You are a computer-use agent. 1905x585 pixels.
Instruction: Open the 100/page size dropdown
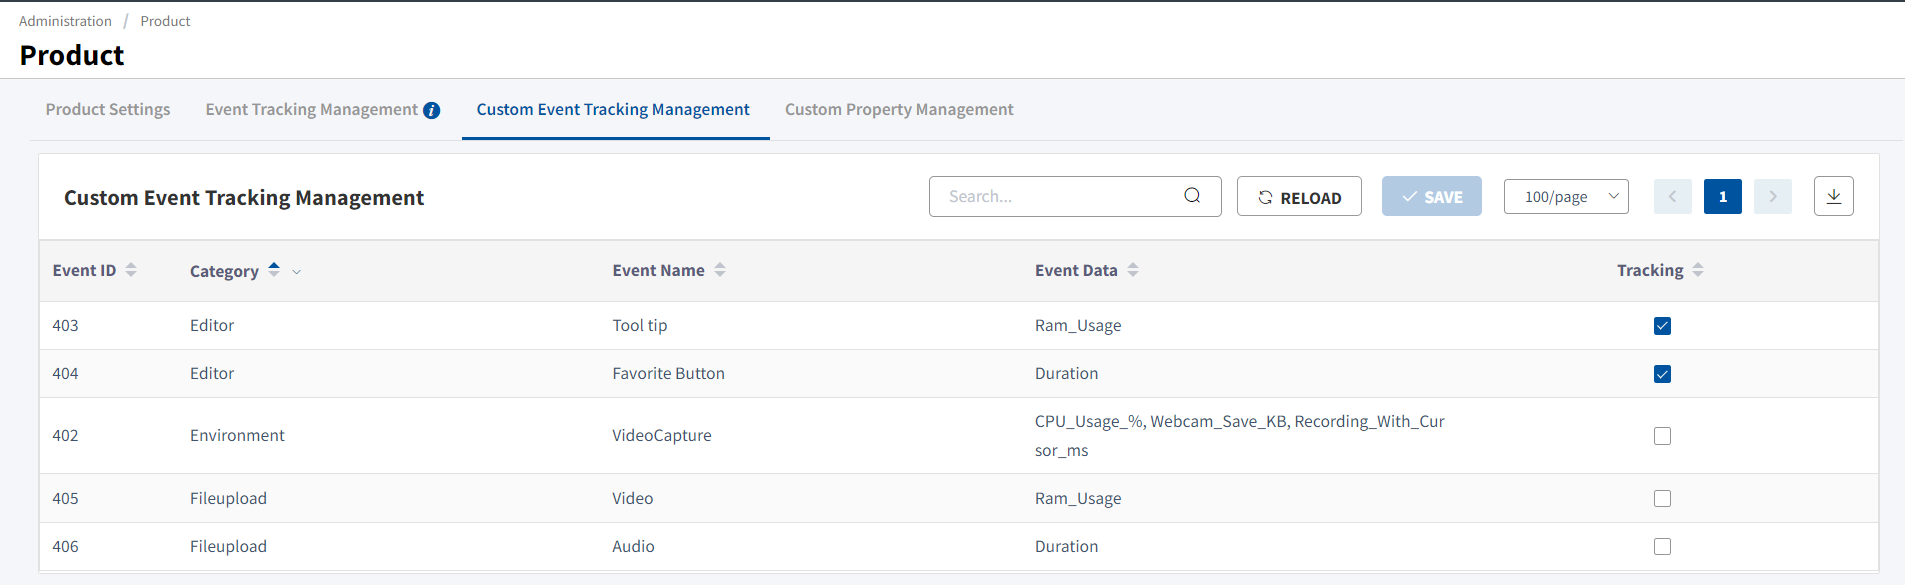click(1566, 196)
